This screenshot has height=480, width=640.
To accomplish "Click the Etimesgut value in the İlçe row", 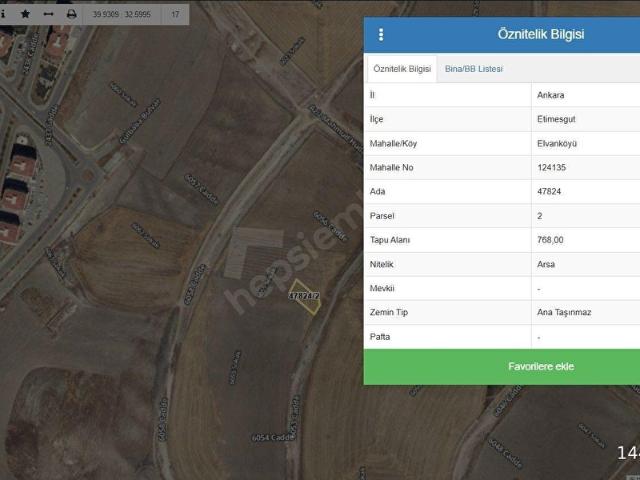I will pos(555,120).
